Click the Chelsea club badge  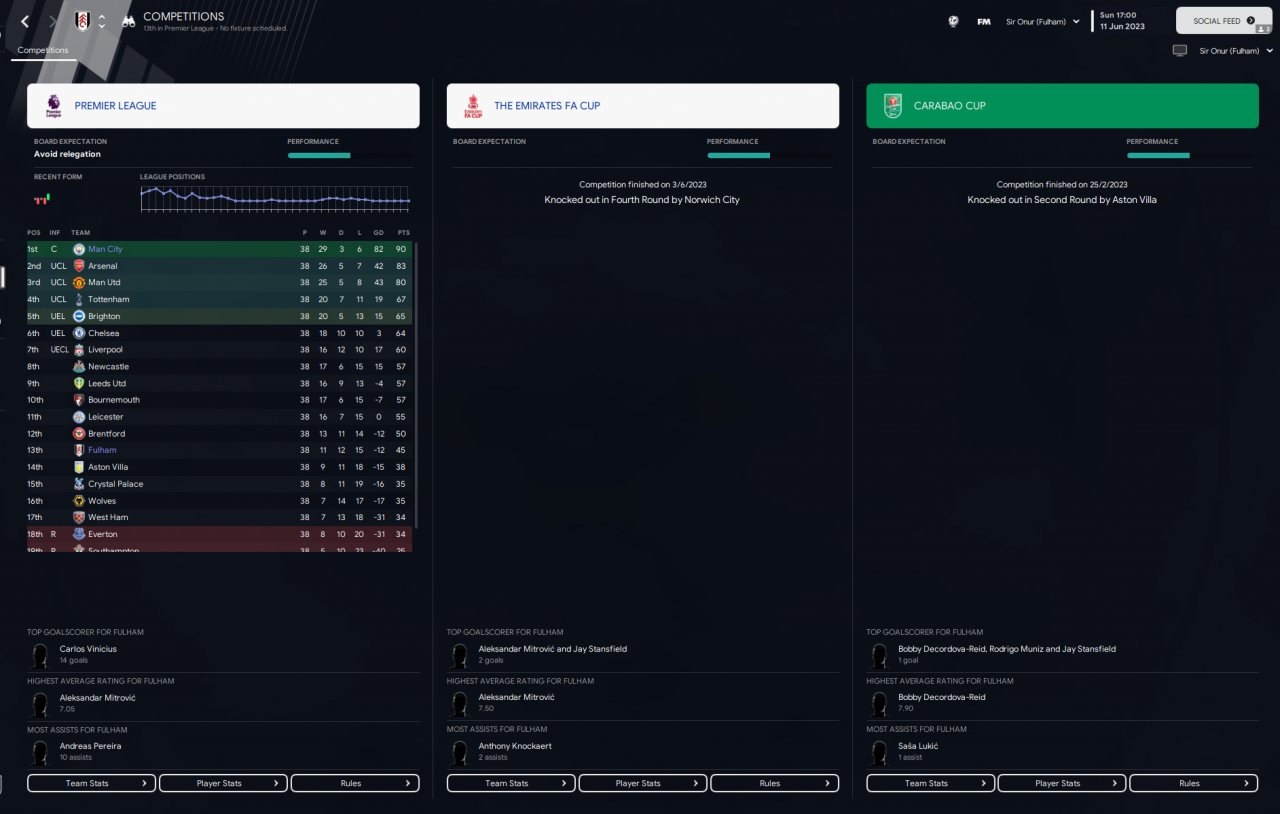tap(79, 333)
